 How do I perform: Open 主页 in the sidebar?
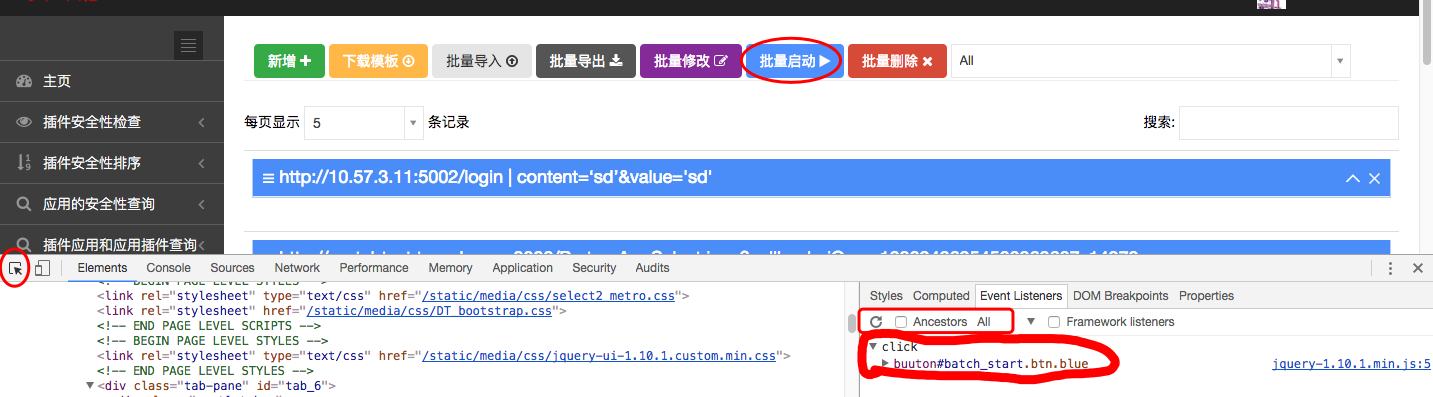pos(112,81)
